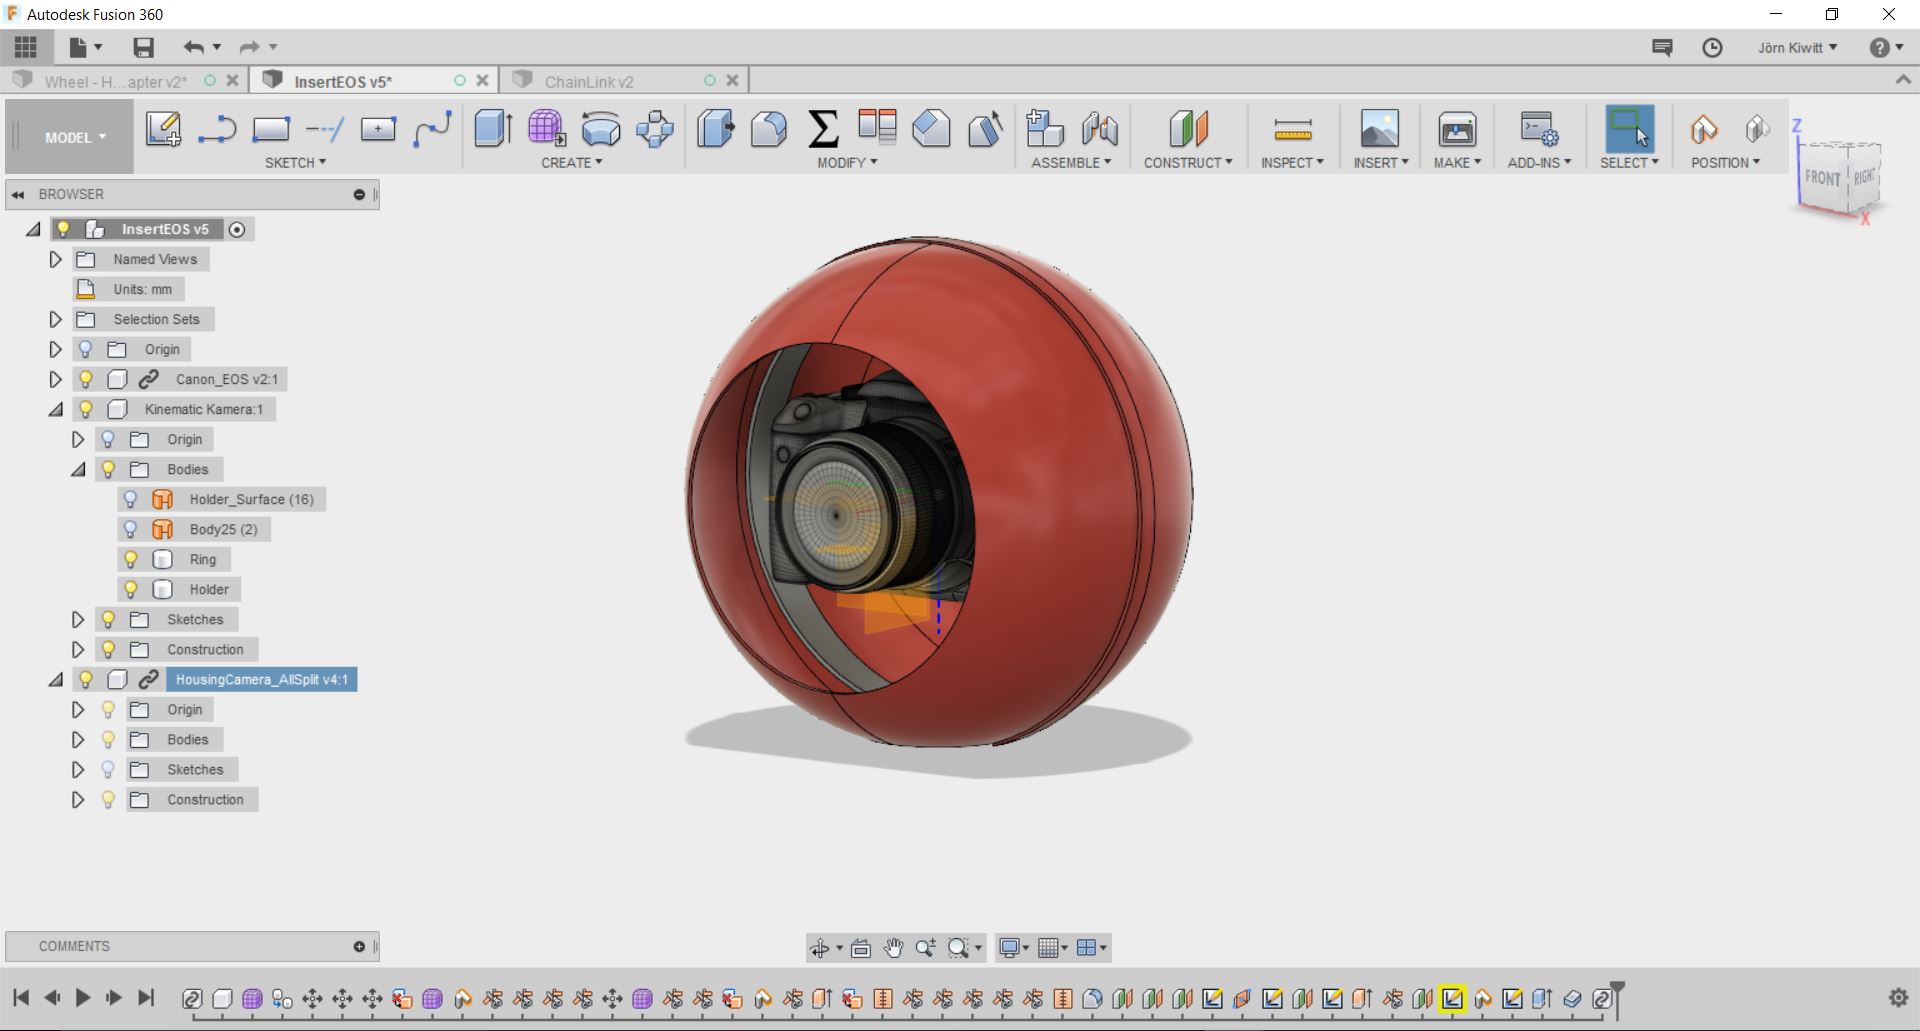Screen dimensions: 1920x1031
Task: Click the Insert image icon
Action: [1380, 129]
